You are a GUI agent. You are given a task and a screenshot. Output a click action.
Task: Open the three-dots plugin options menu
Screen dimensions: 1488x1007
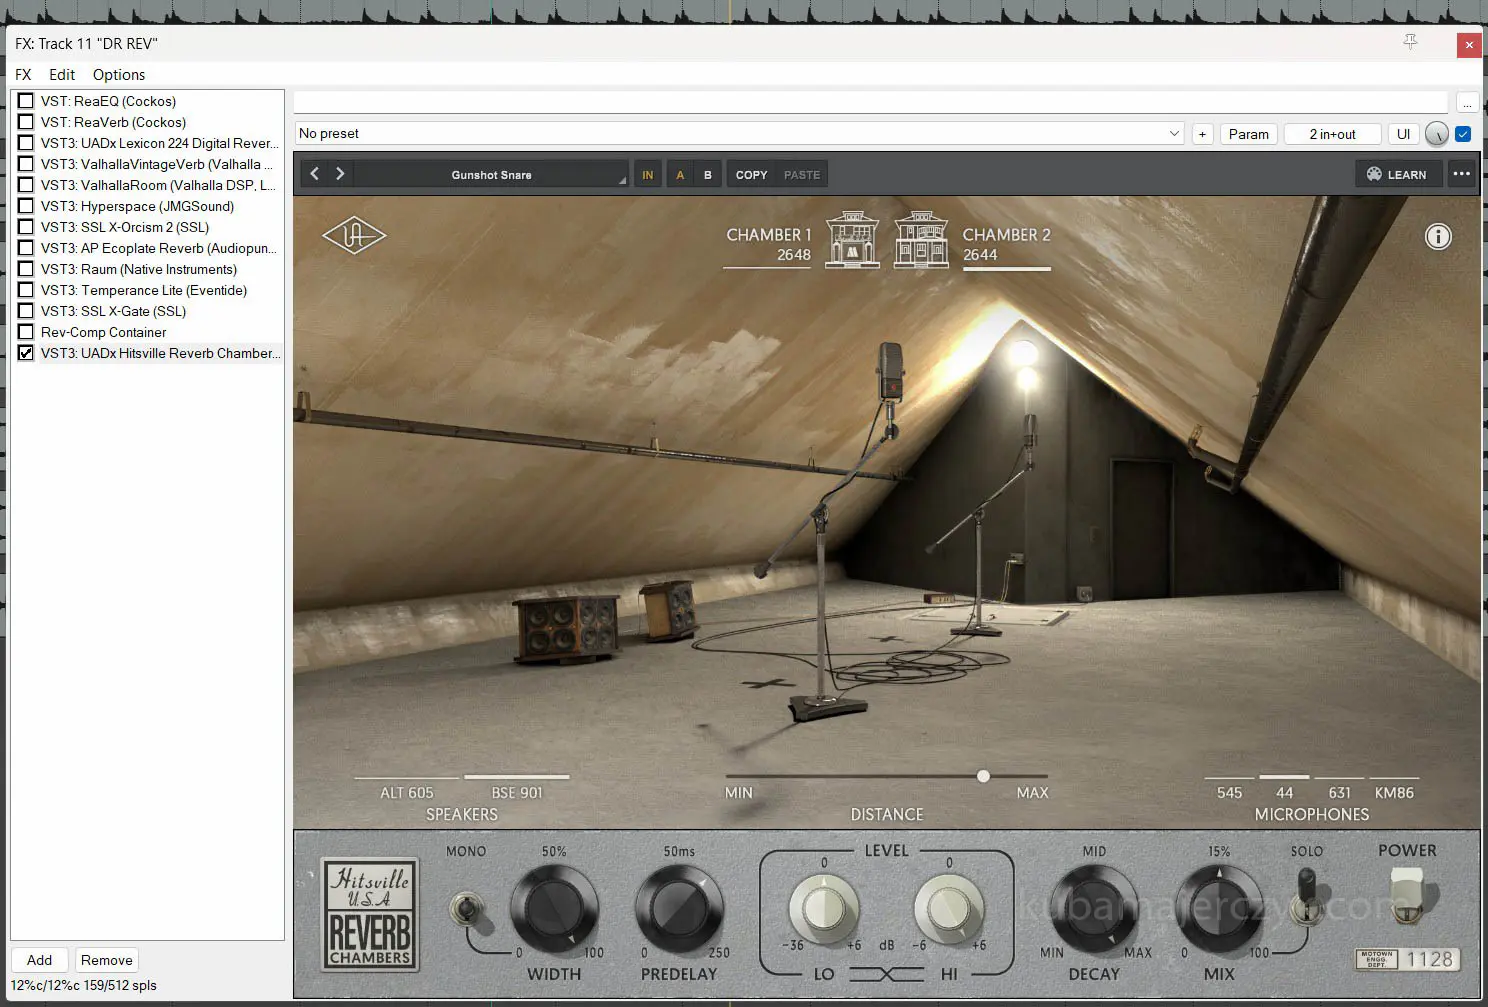(1461, 174)
